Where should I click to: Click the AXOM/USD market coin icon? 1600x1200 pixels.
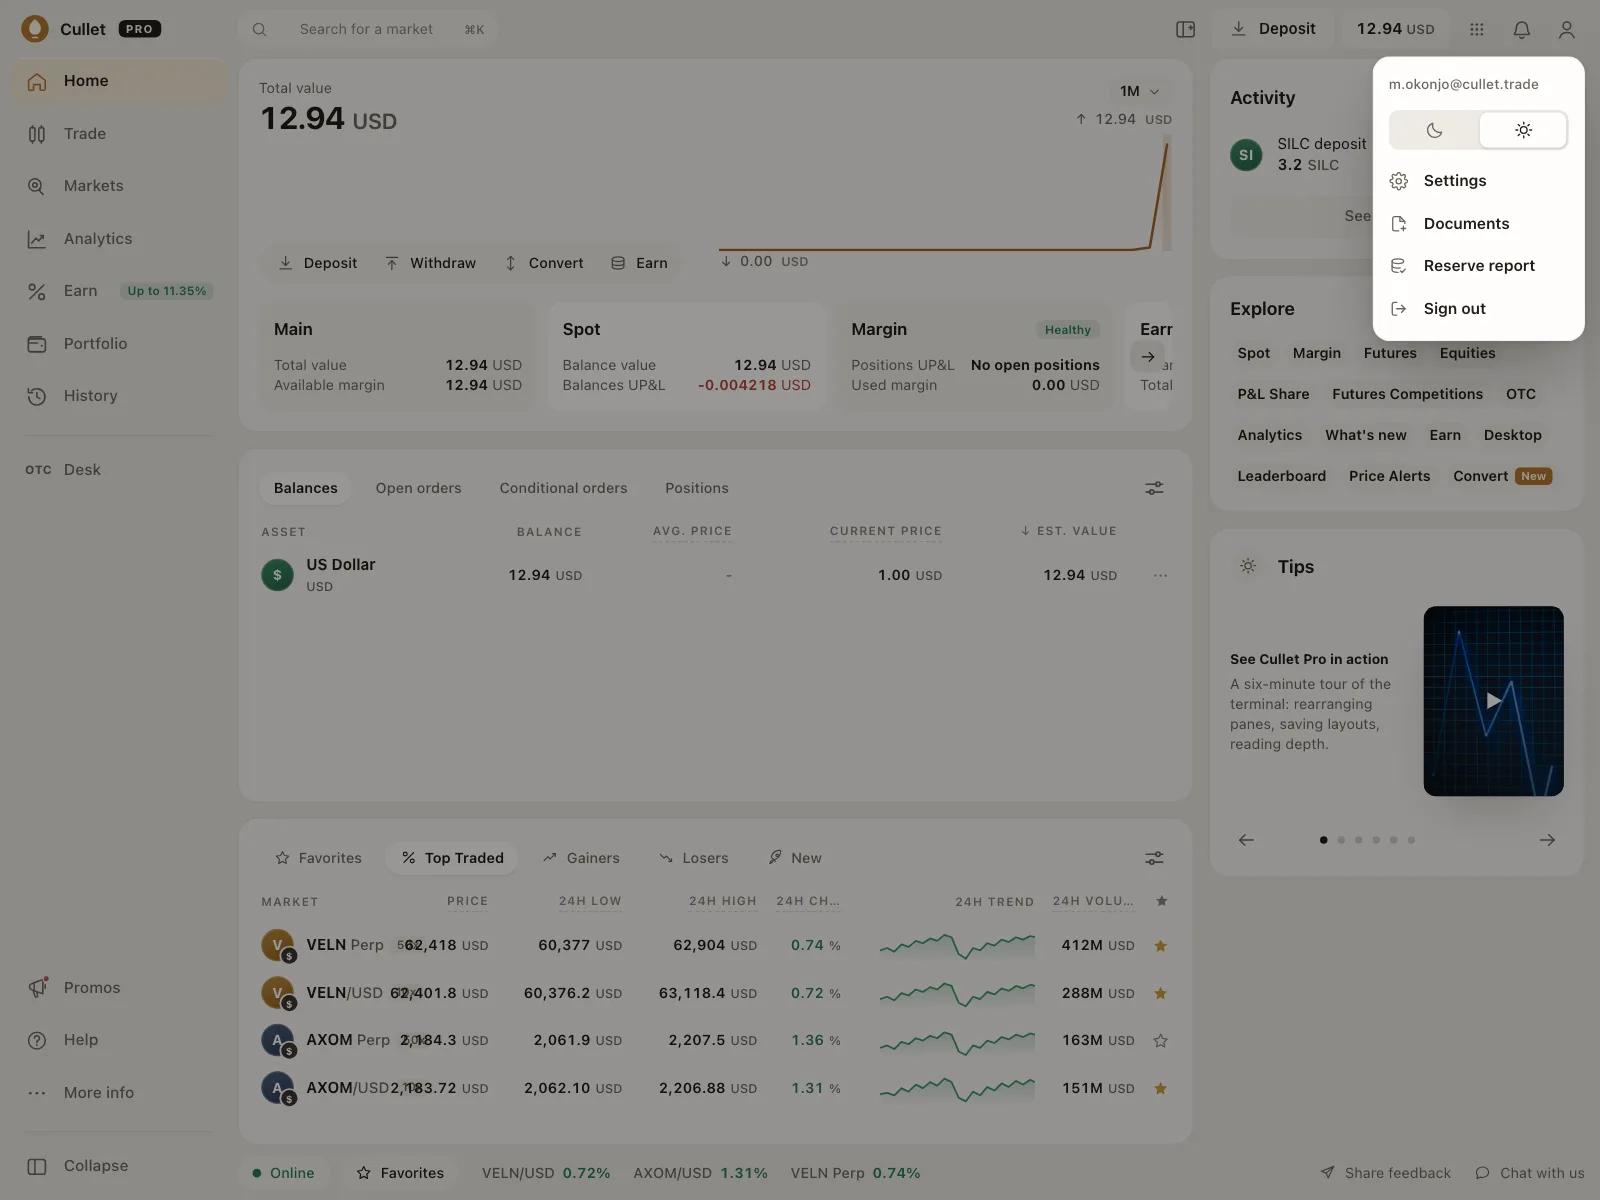click(x=278, y=1089)
